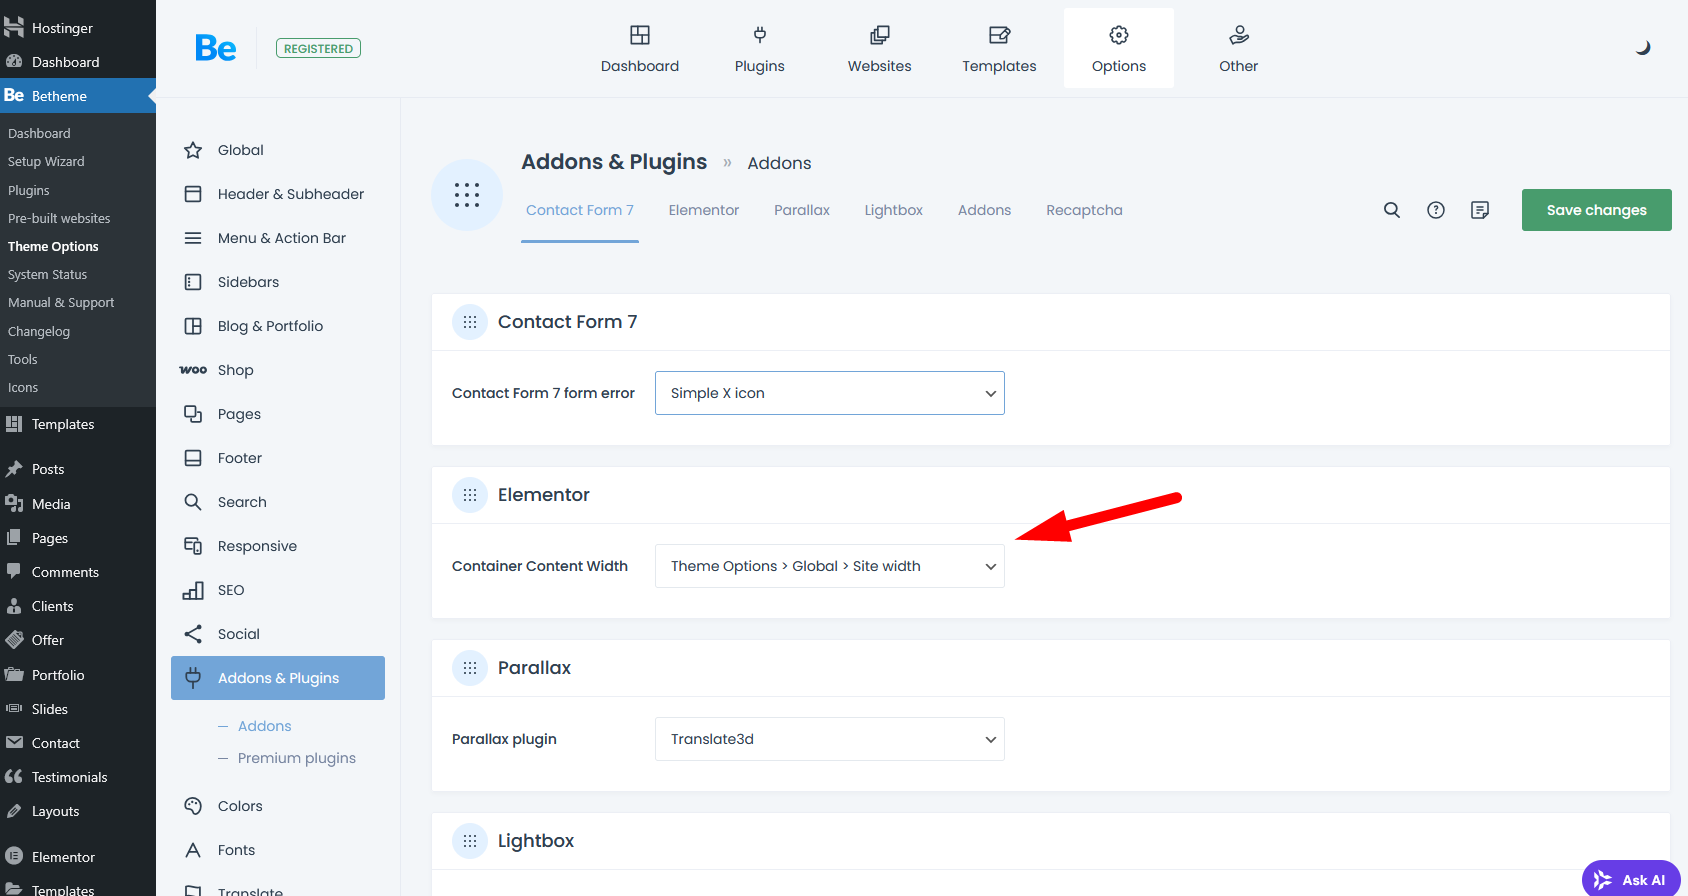Open Plugins in the top navigation

click(760, 48)
